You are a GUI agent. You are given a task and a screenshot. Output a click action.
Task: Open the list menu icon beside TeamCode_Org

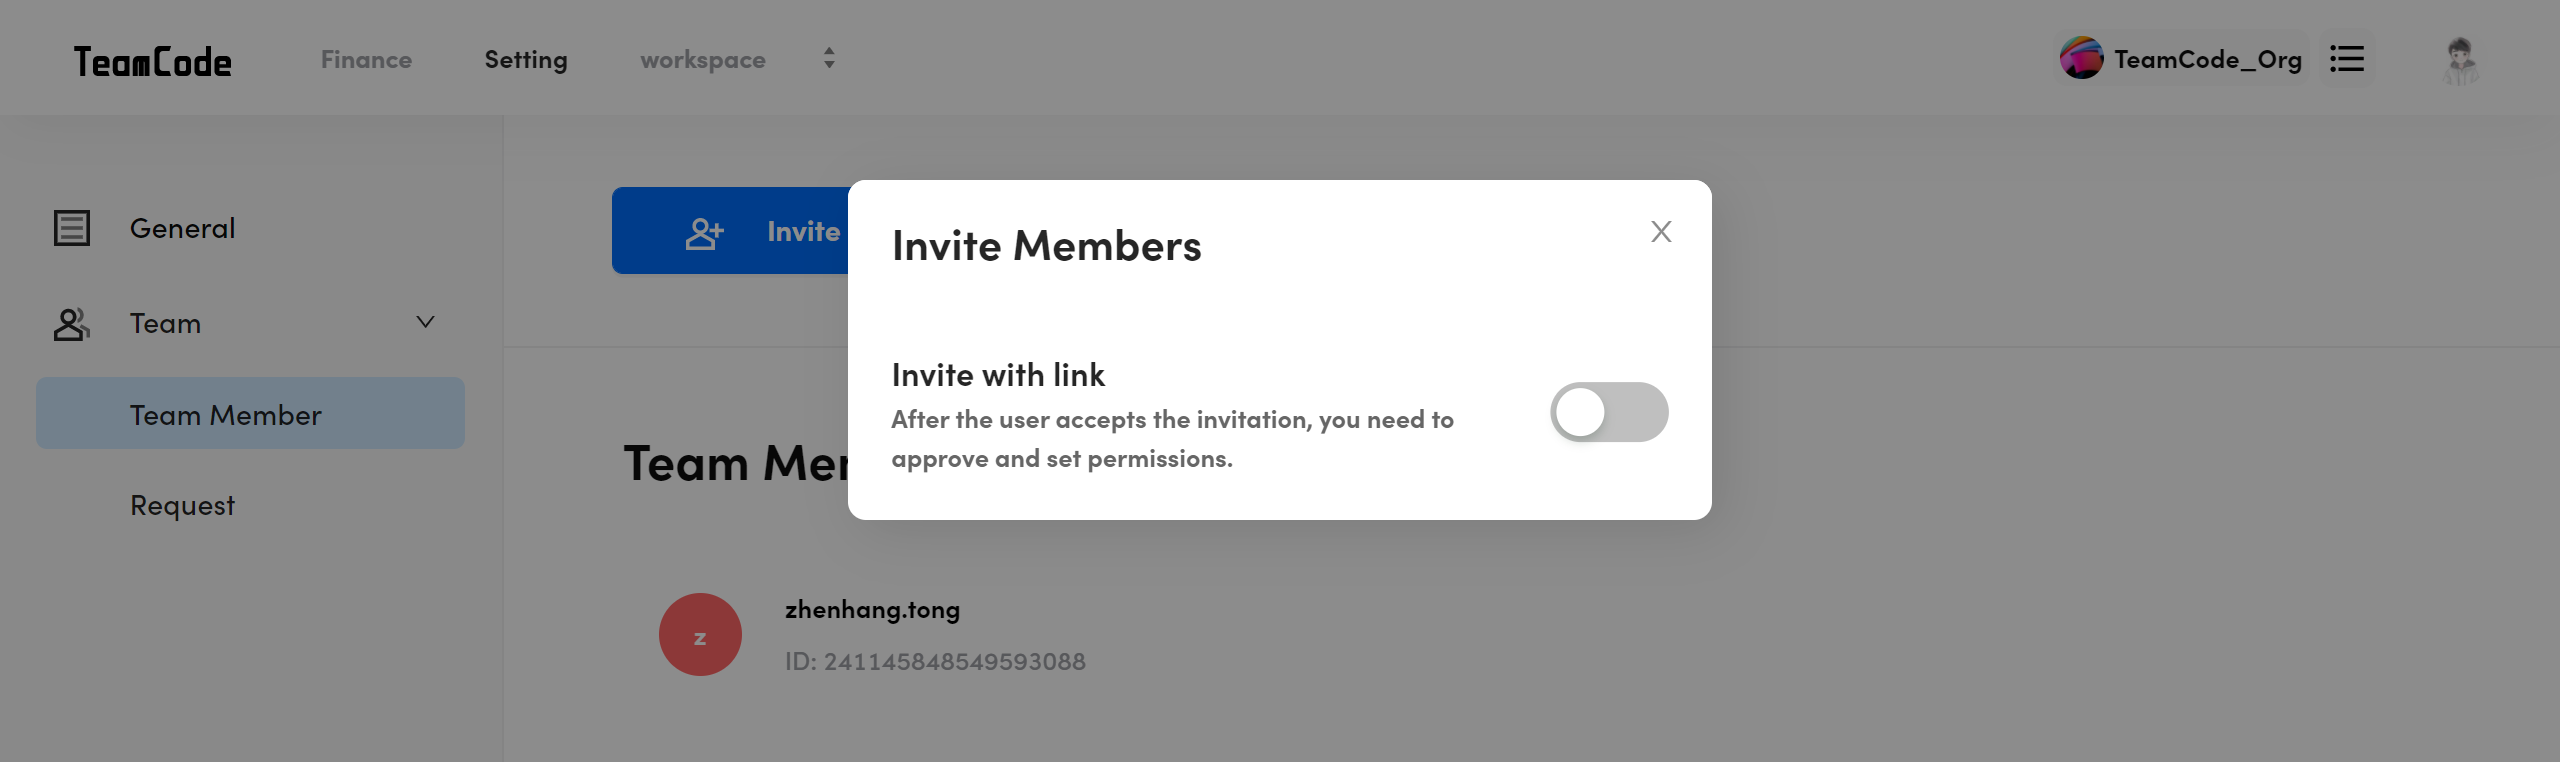pyautogui.click(x=2347, y=59)
